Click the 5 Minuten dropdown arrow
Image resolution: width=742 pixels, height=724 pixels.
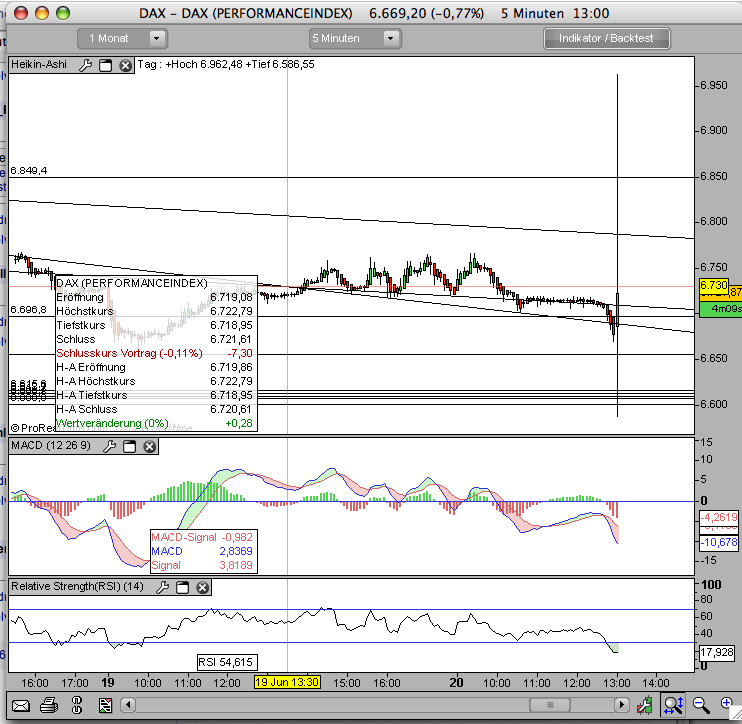click(390, 38)
